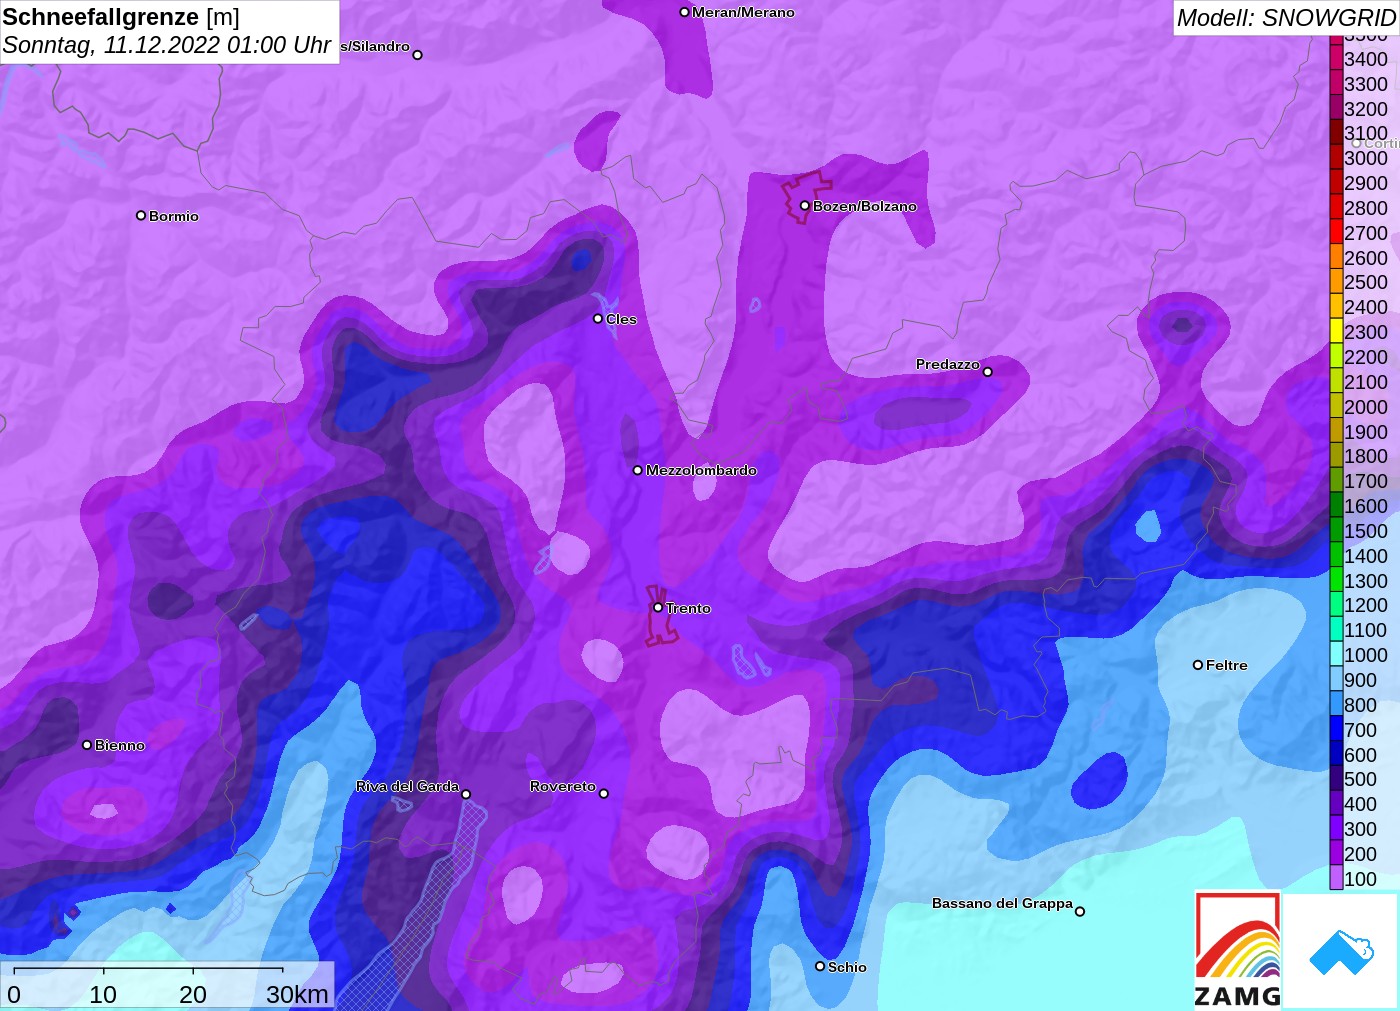Click the 2300 m yellow legend swatch

click(1336, 331)
